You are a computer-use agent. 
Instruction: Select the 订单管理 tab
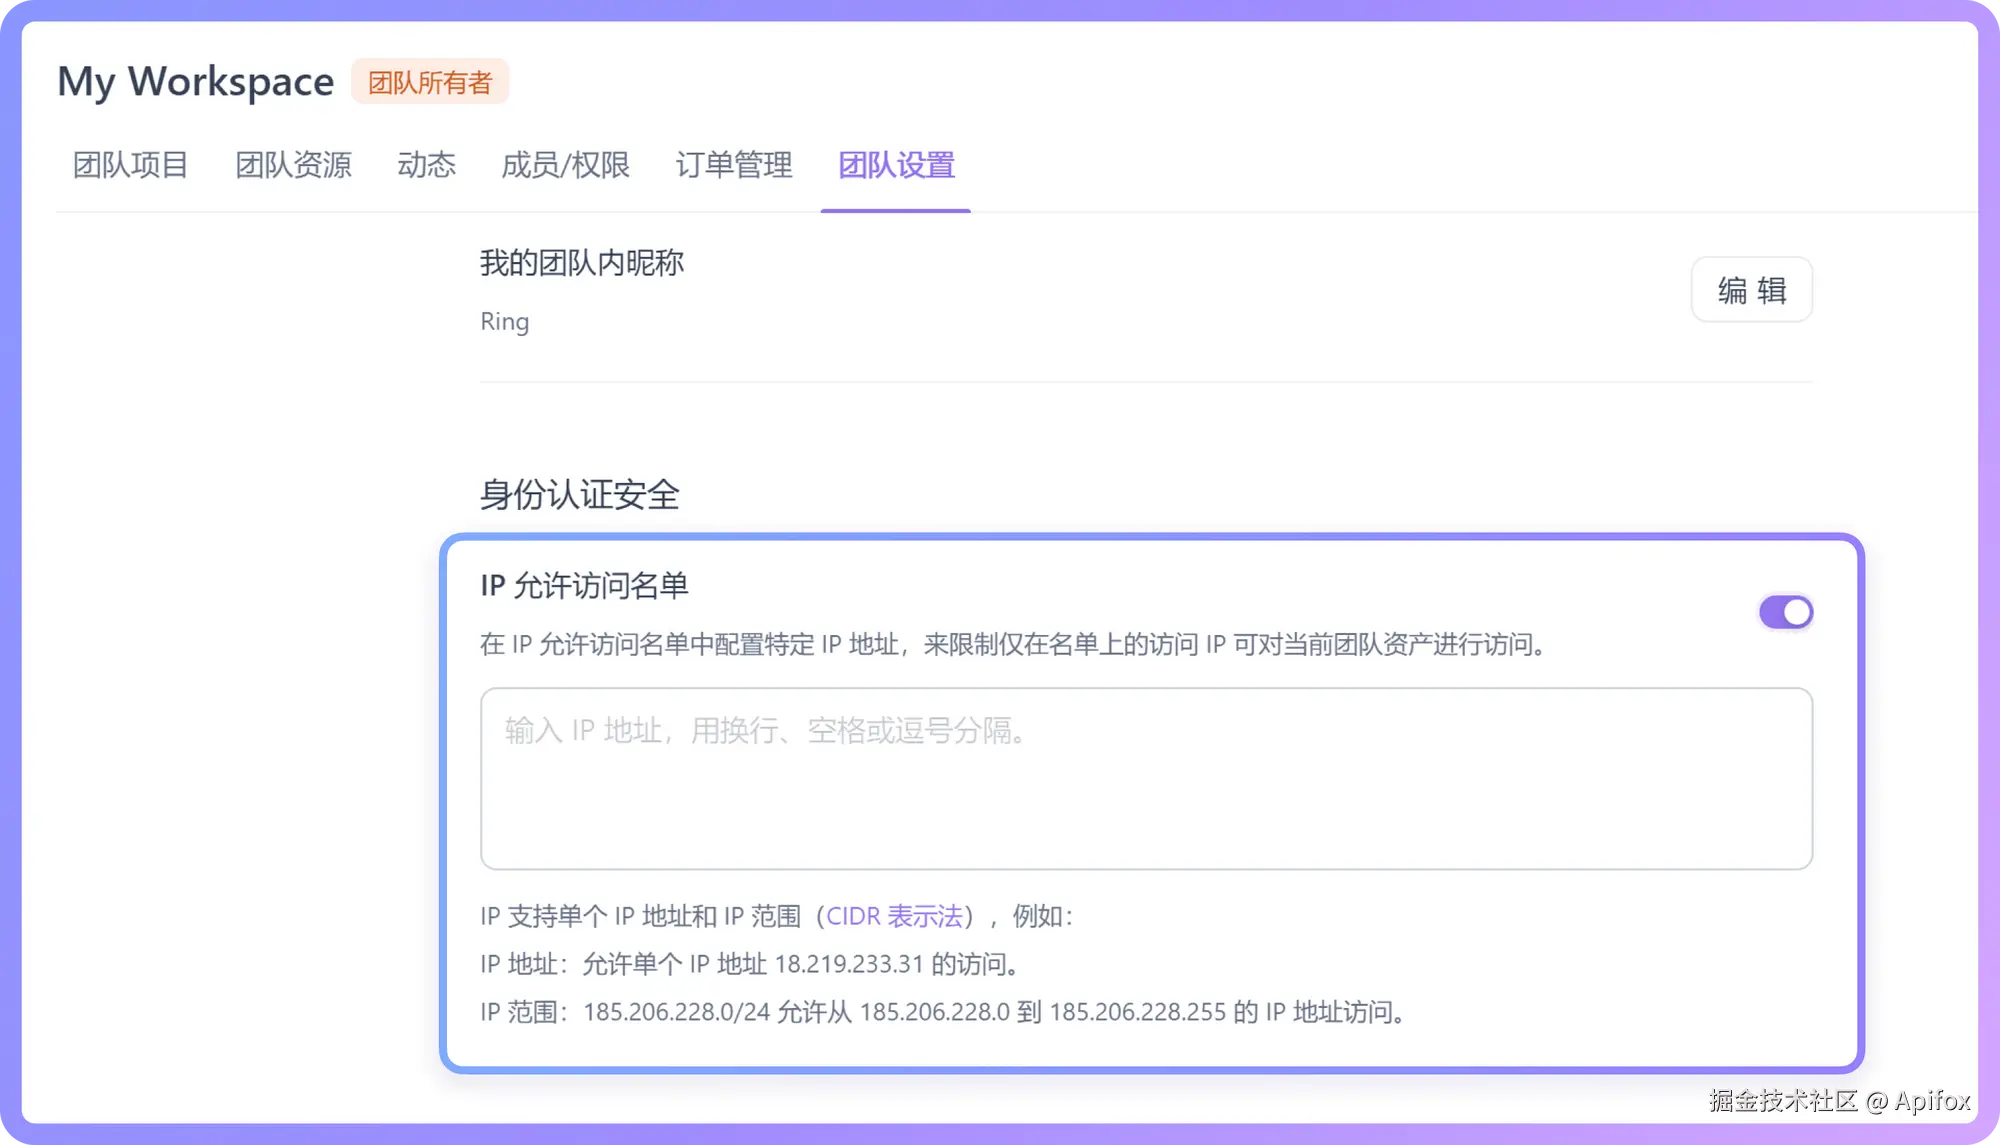tap(734, 165)
